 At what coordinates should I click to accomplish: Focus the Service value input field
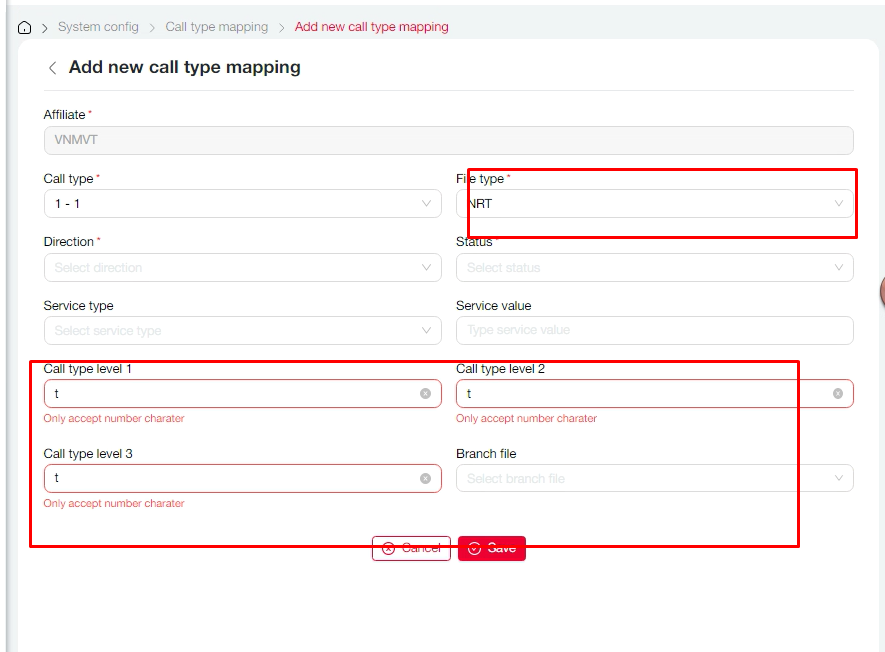(654, 331)
